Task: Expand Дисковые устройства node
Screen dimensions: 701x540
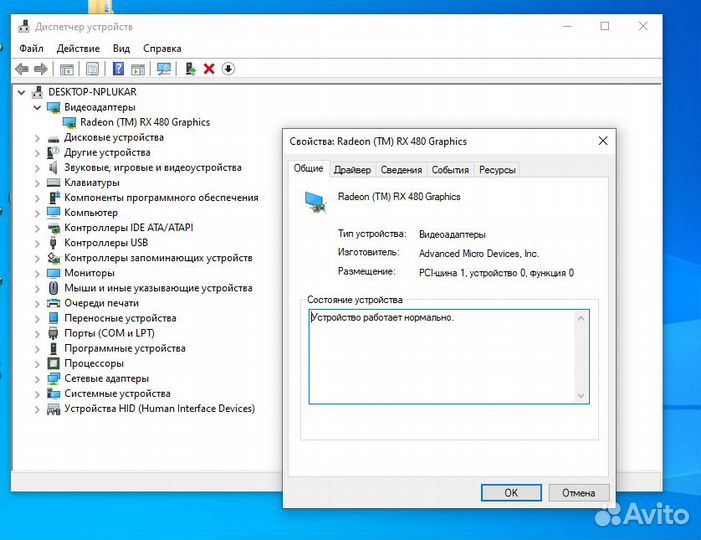Action: [x=37, y=138]
